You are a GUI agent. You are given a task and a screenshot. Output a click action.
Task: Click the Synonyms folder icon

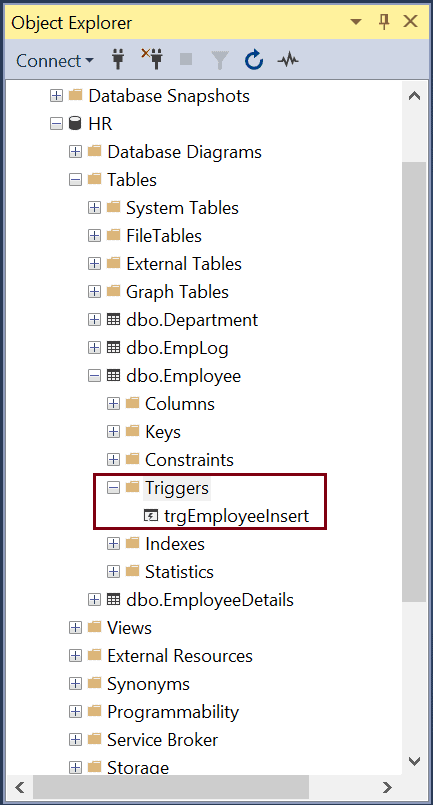tap(94, 683)
